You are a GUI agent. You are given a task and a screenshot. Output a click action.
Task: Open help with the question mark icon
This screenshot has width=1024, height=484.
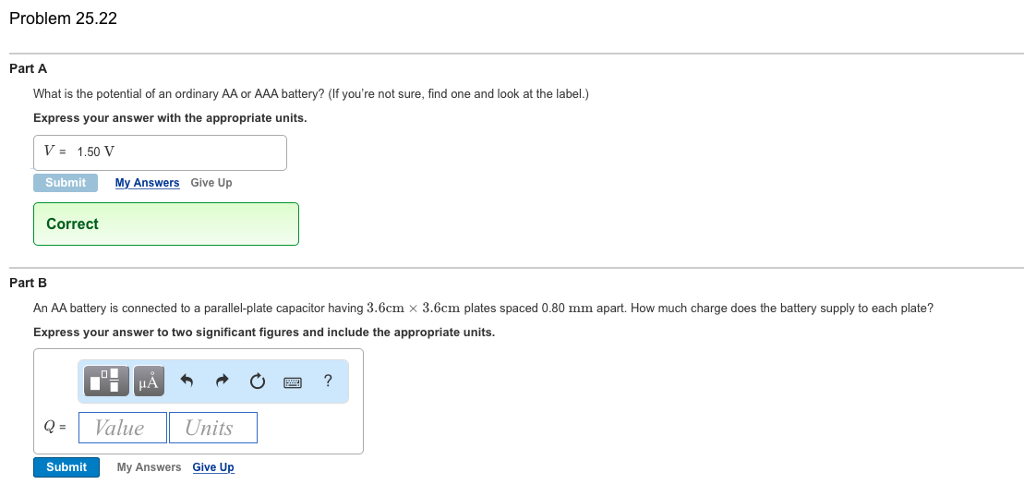point(328,380)
